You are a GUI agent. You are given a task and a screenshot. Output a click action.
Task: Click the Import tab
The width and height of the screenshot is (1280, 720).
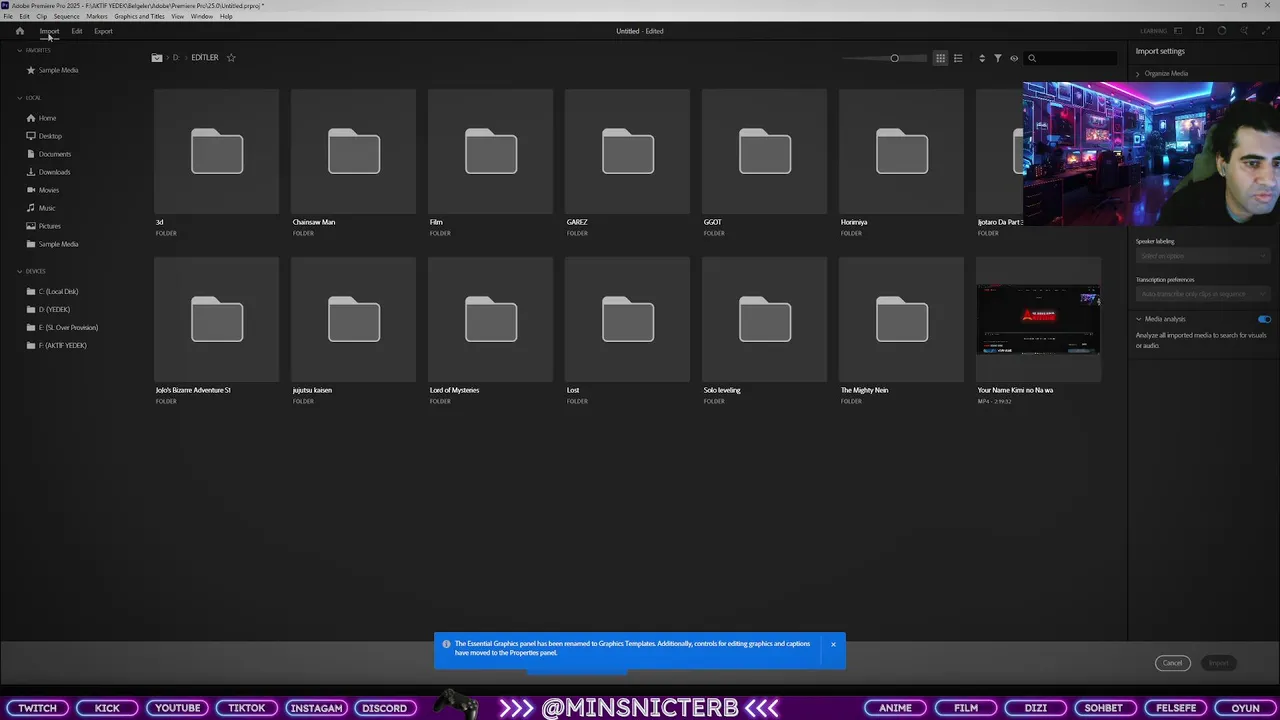pos(49,31)
